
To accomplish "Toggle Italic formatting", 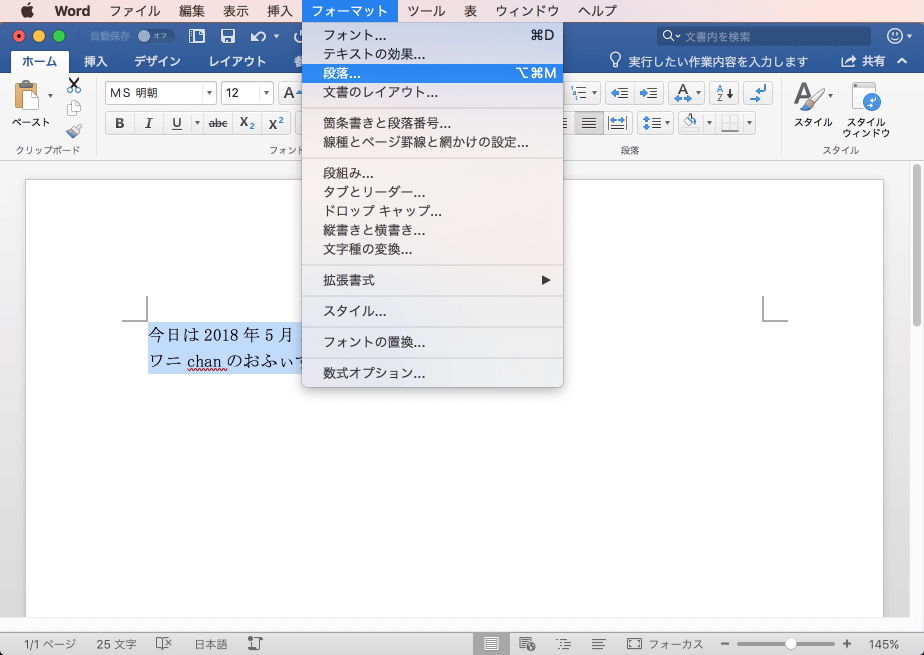I will click(148, 123).
